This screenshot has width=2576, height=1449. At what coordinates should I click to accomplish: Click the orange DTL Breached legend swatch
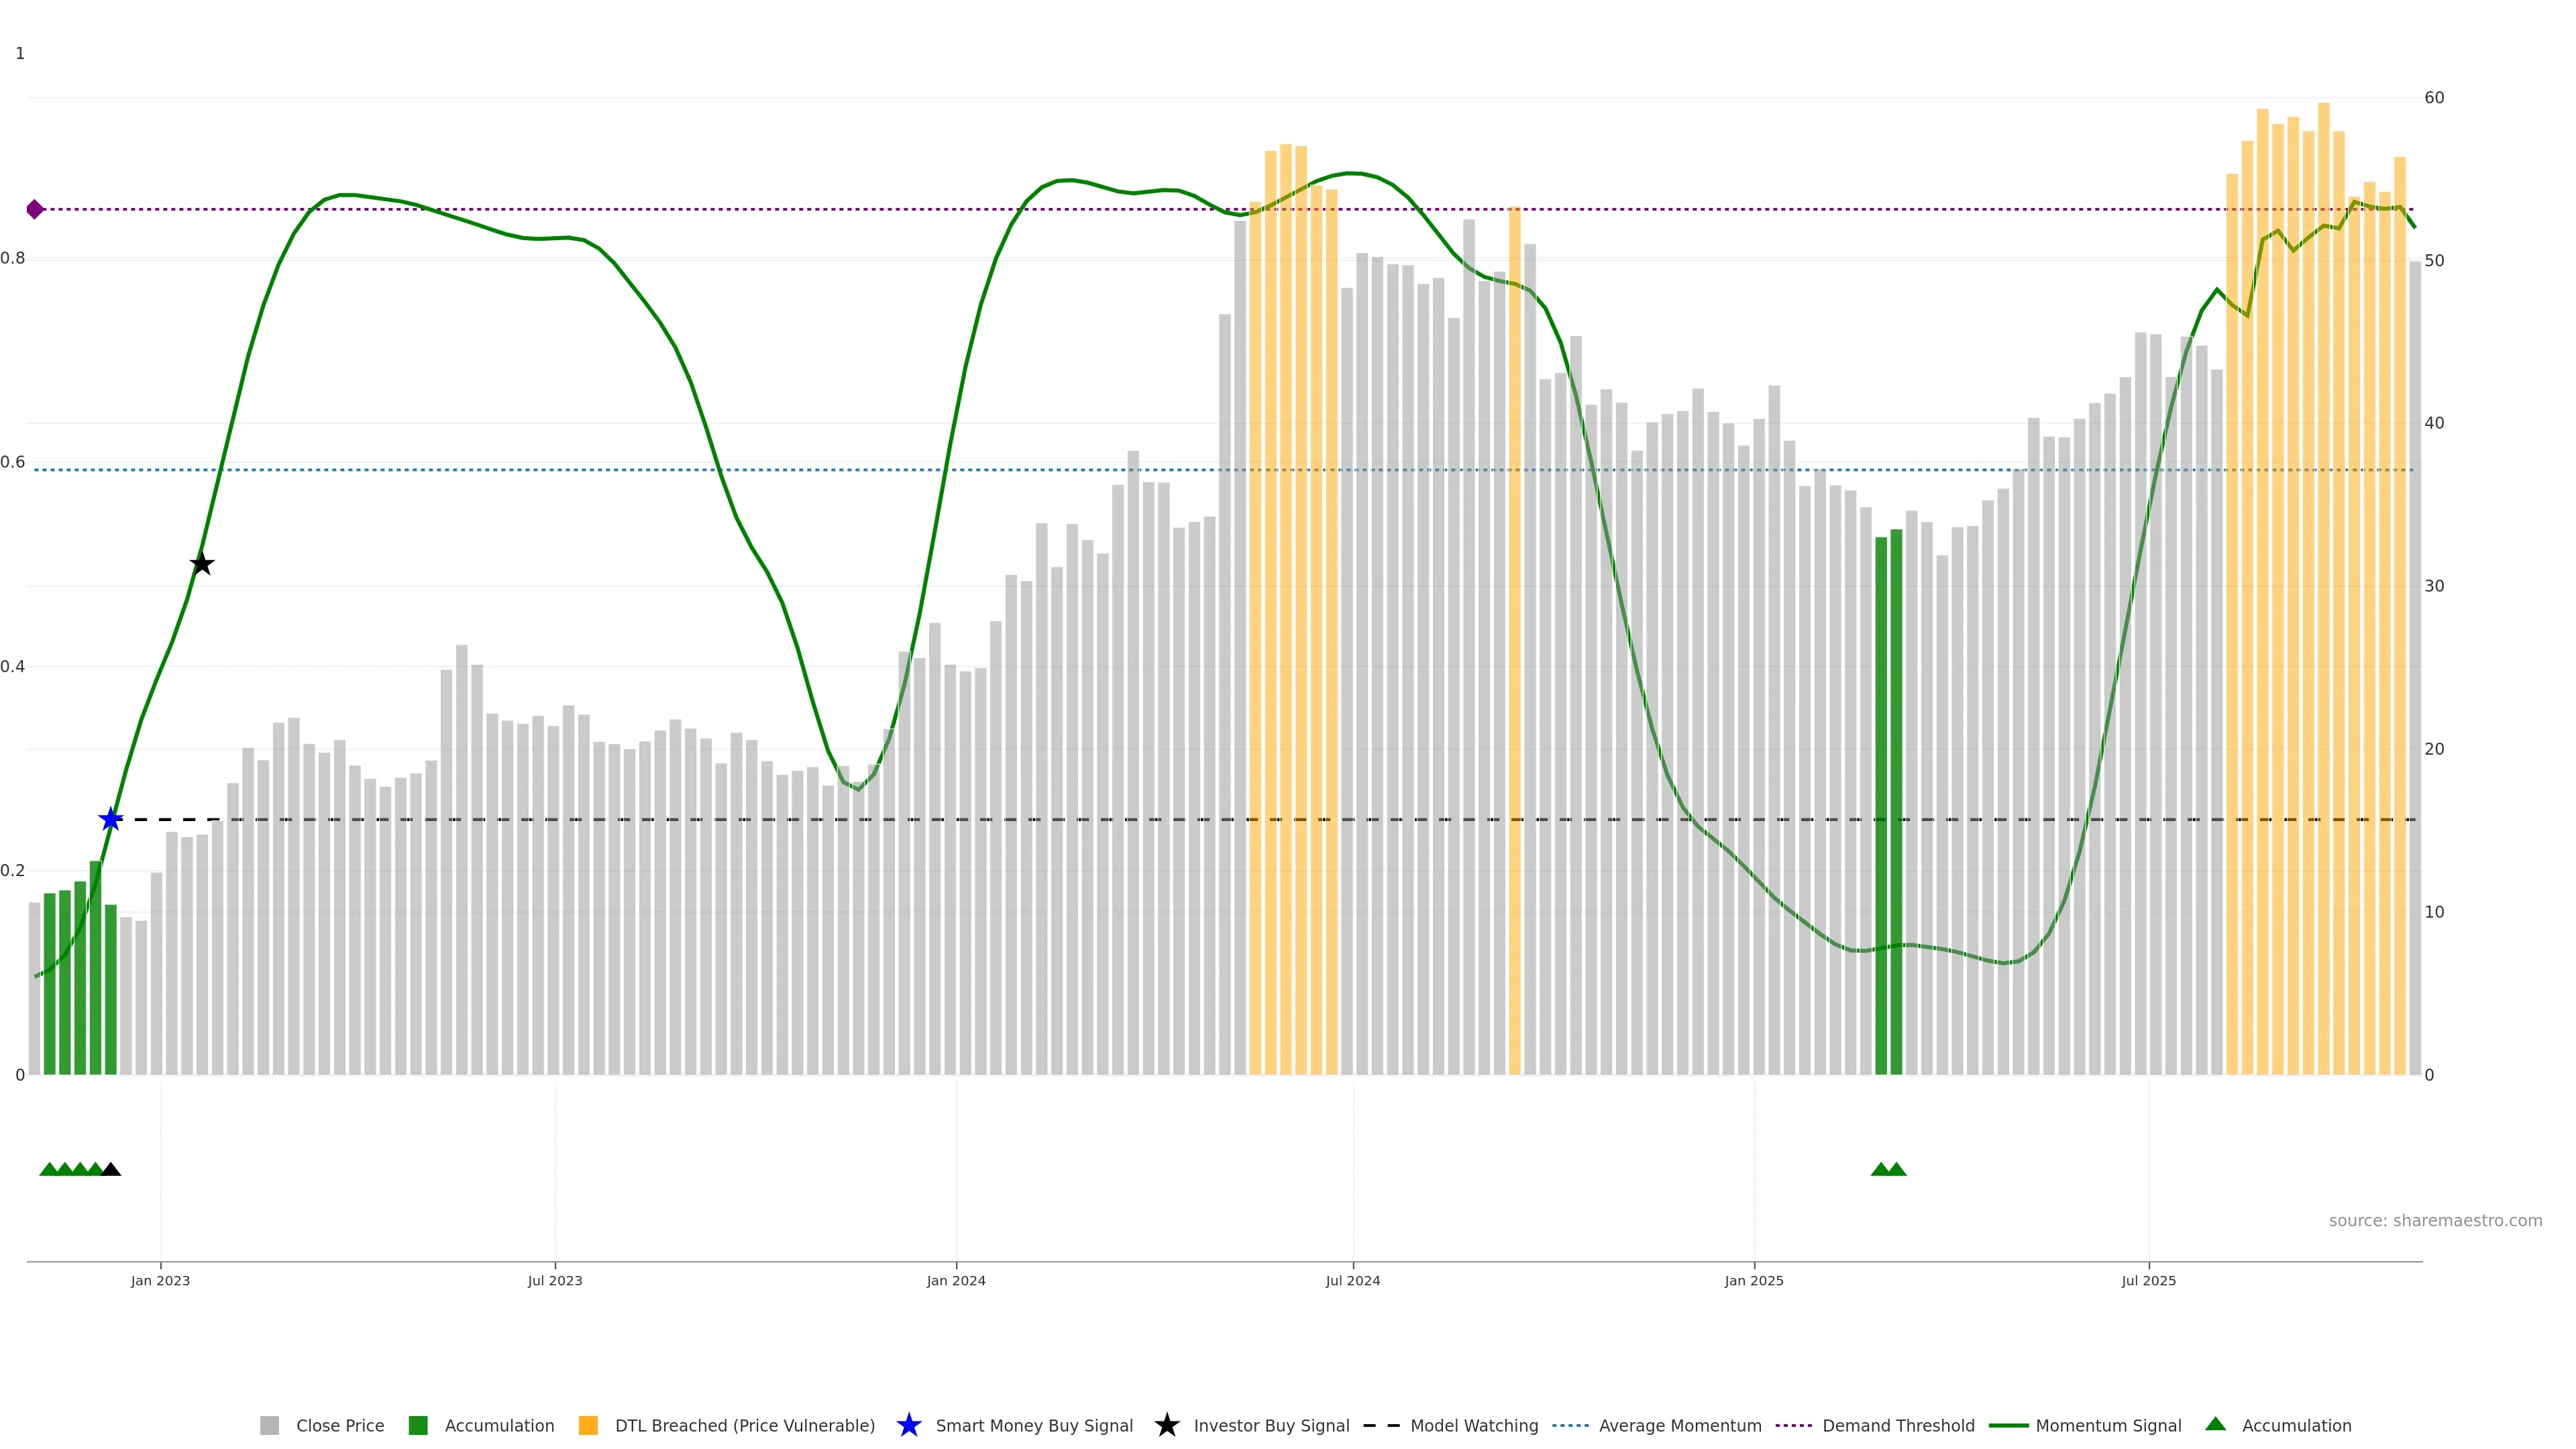pyautogui.click(x=588, y=1425)
